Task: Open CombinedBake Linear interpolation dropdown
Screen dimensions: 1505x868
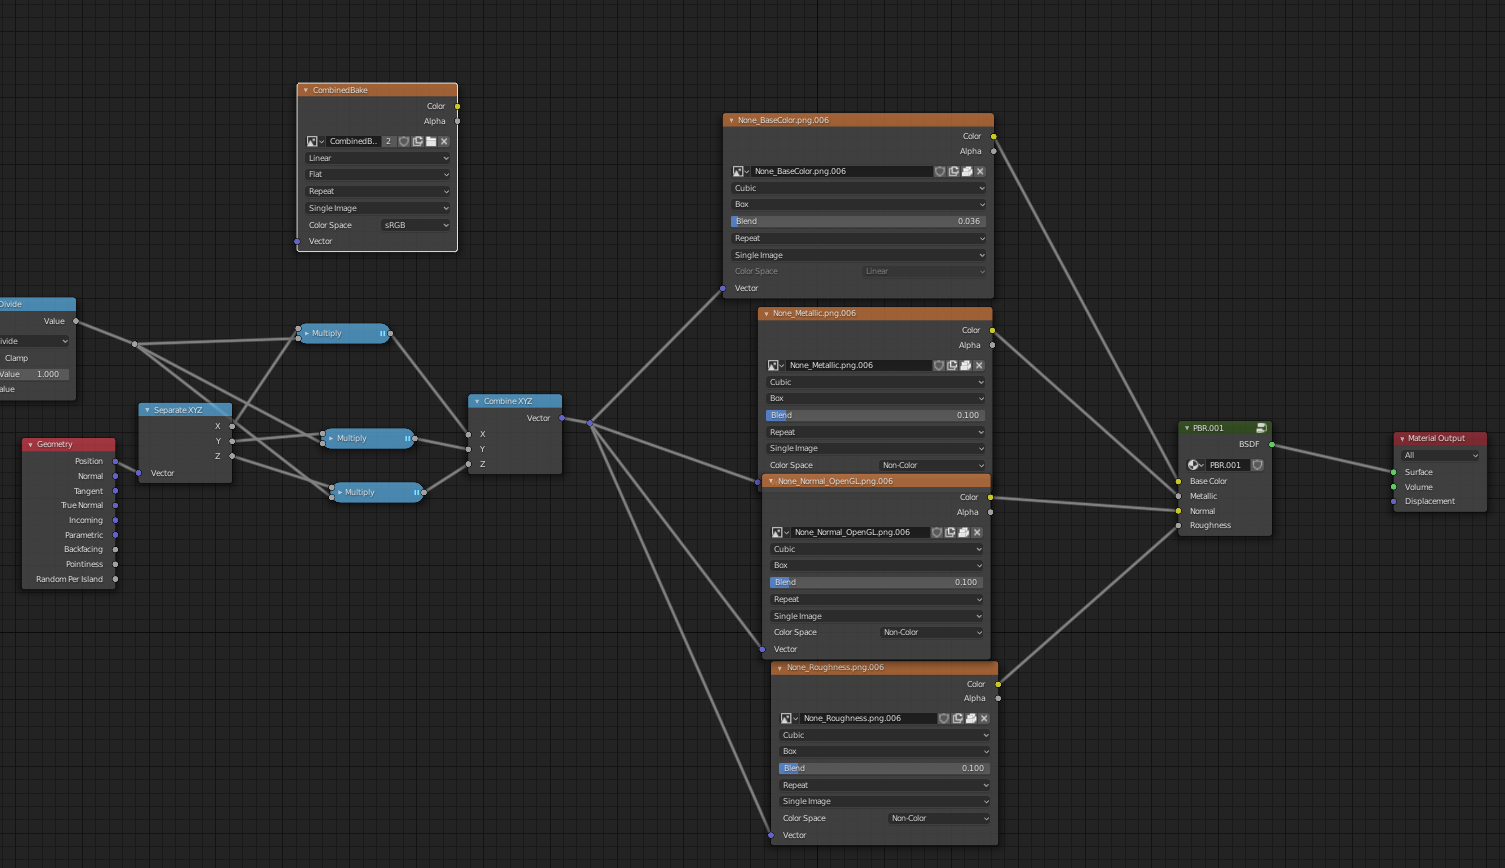Action: click(x=378, y=158)
